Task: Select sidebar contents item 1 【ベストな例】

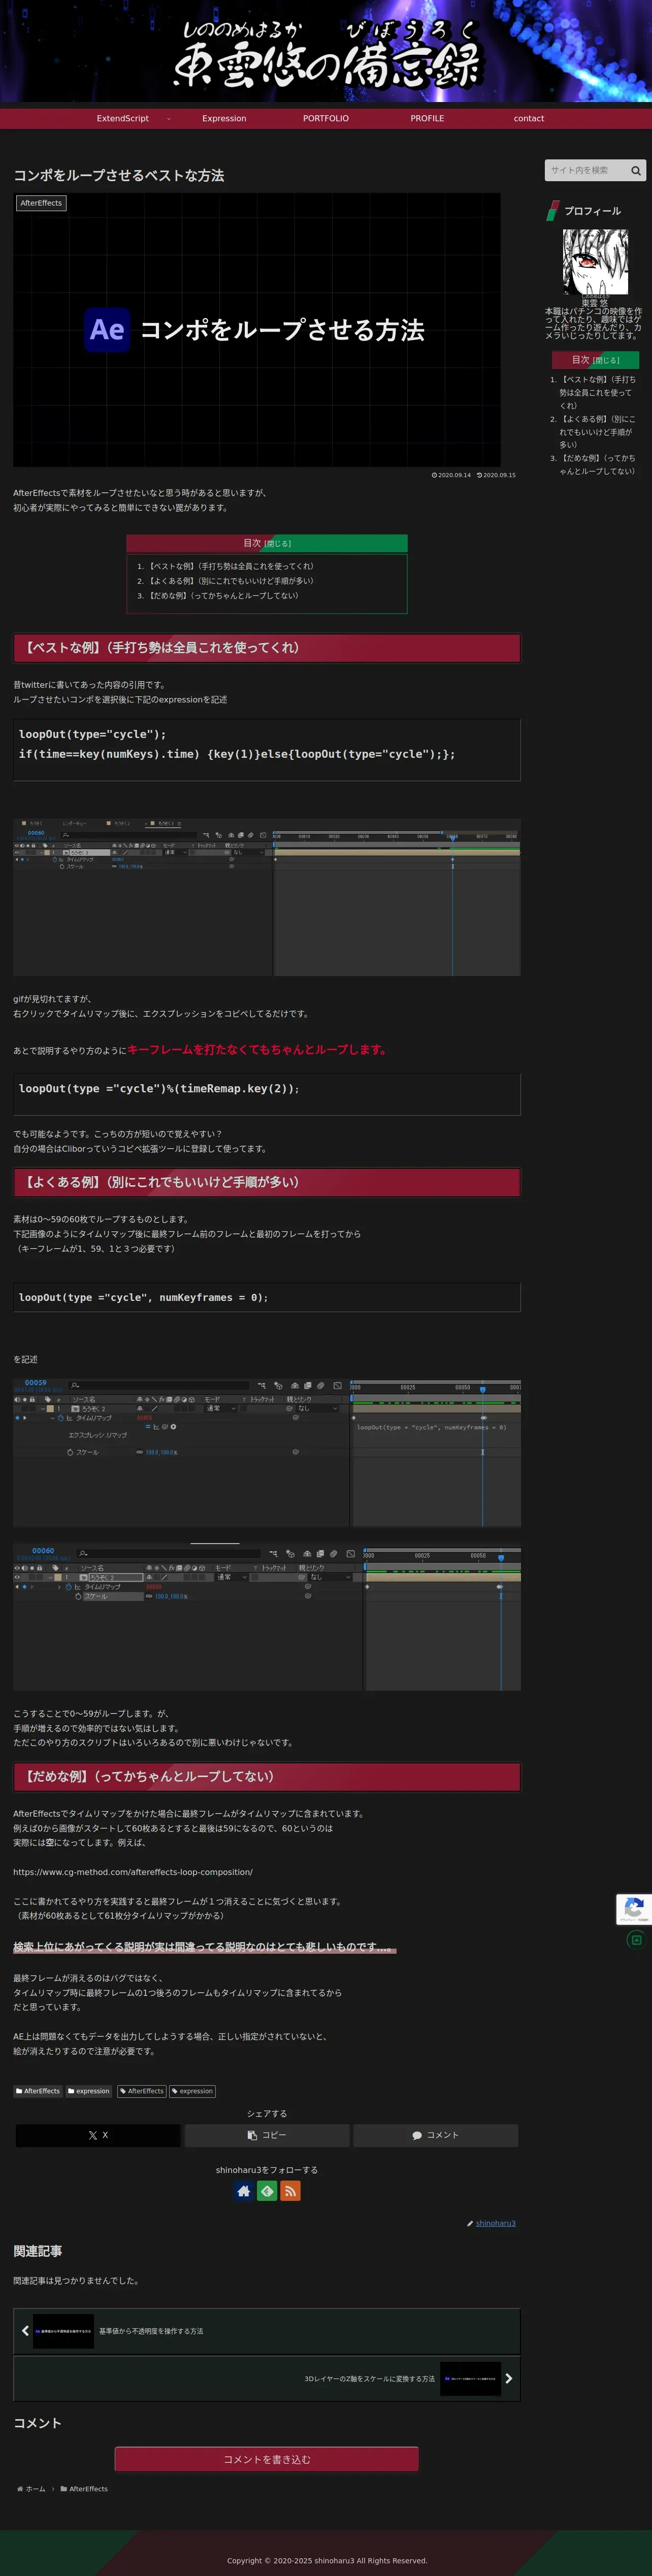Action: click(x=597, y=392)
